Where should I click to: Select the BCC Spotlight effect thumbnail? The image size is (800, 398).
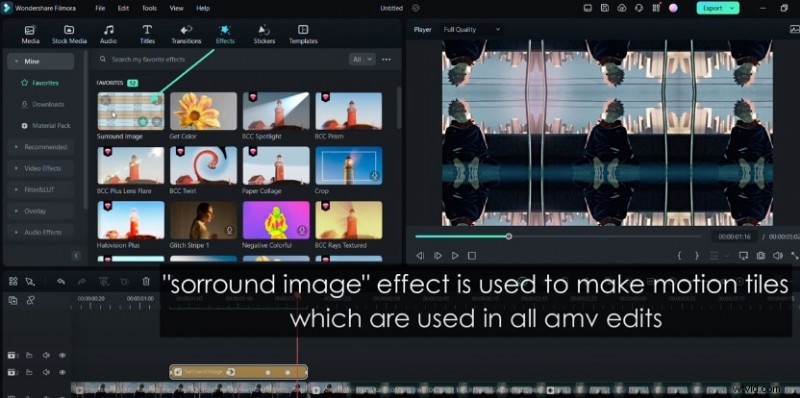tap(276, 111)
